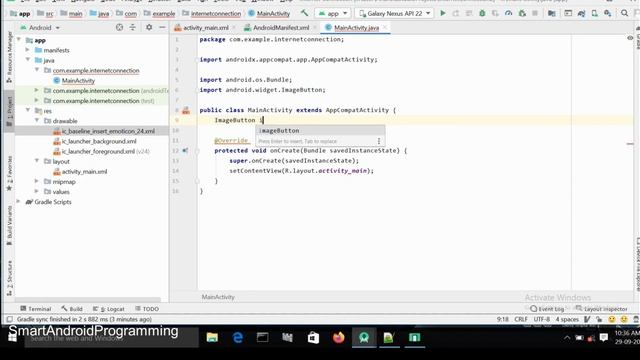Click MainActivity breadcrumb in navigation bar
Image resolution: width=640 pixels, height=360 pixels.
click(269, 13)
